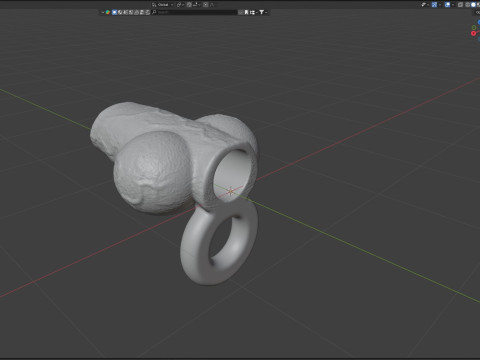Image resolution: width=480 pixels, height=360 pixels.
Task: Collapse the small arrow left of the sphere icon
Action: click(103, 12)
